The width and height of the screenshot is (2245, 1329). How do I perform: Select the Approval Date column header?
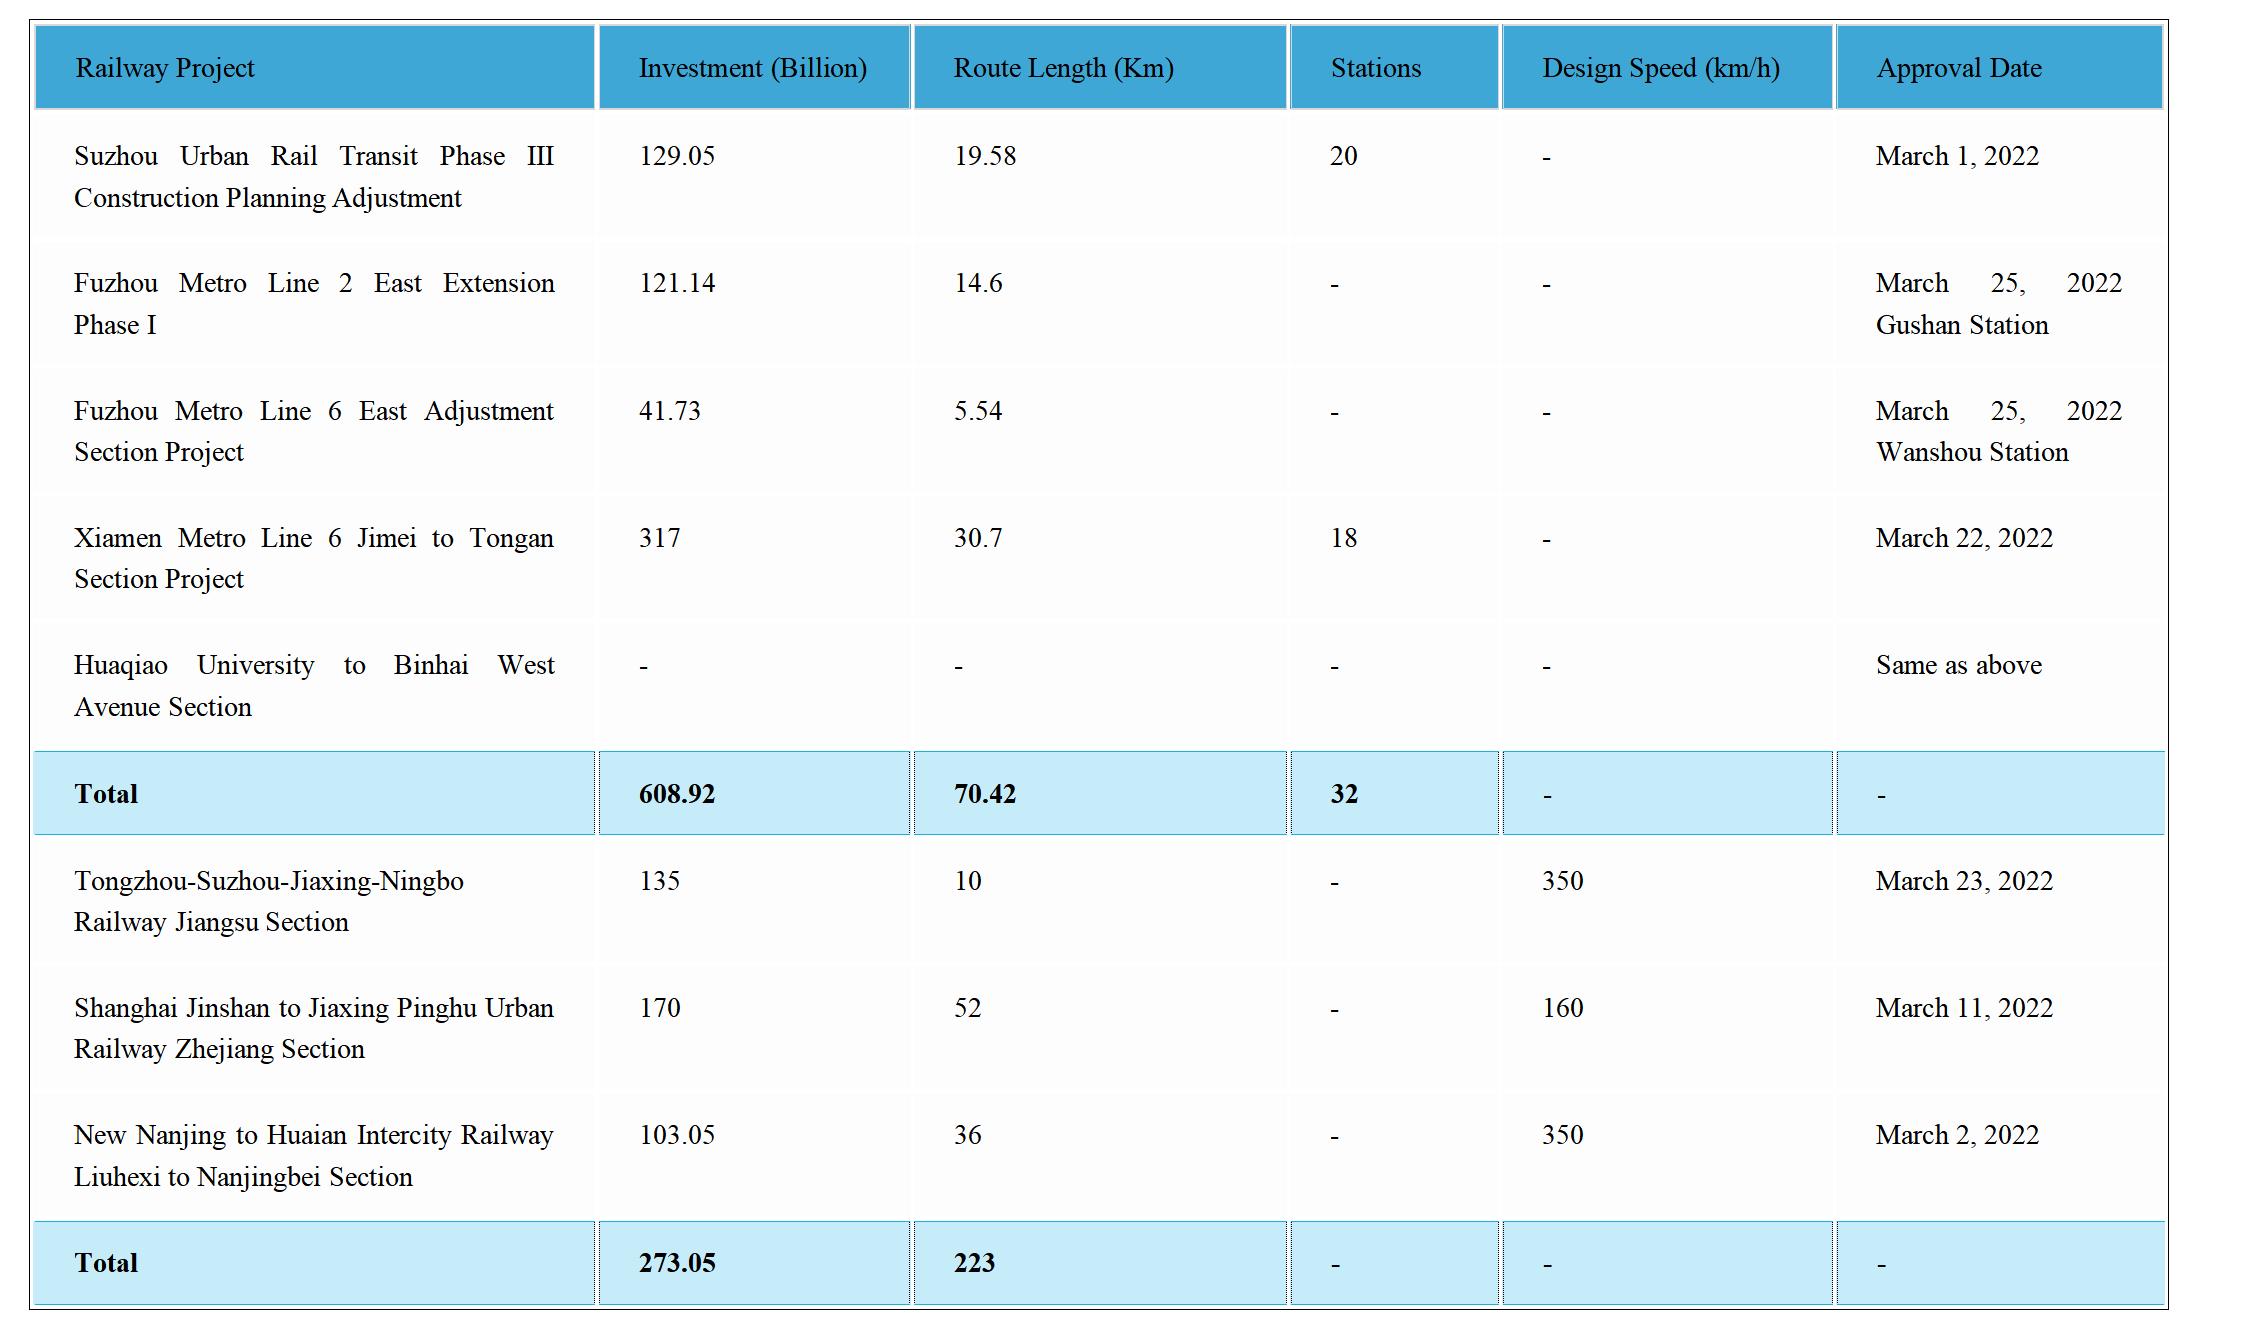1958,68
